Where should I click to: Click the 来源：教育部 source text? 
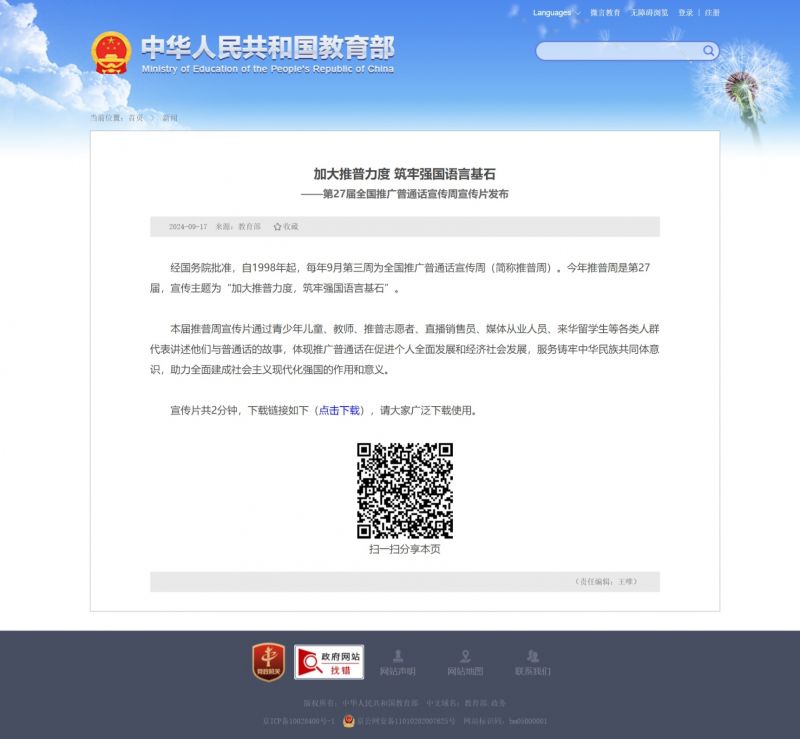238,227
